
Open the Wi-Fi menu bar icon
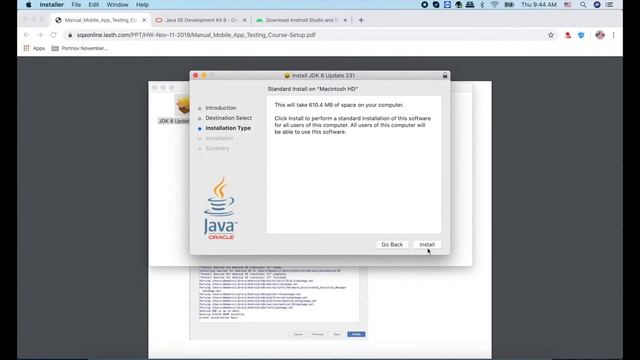495,4
